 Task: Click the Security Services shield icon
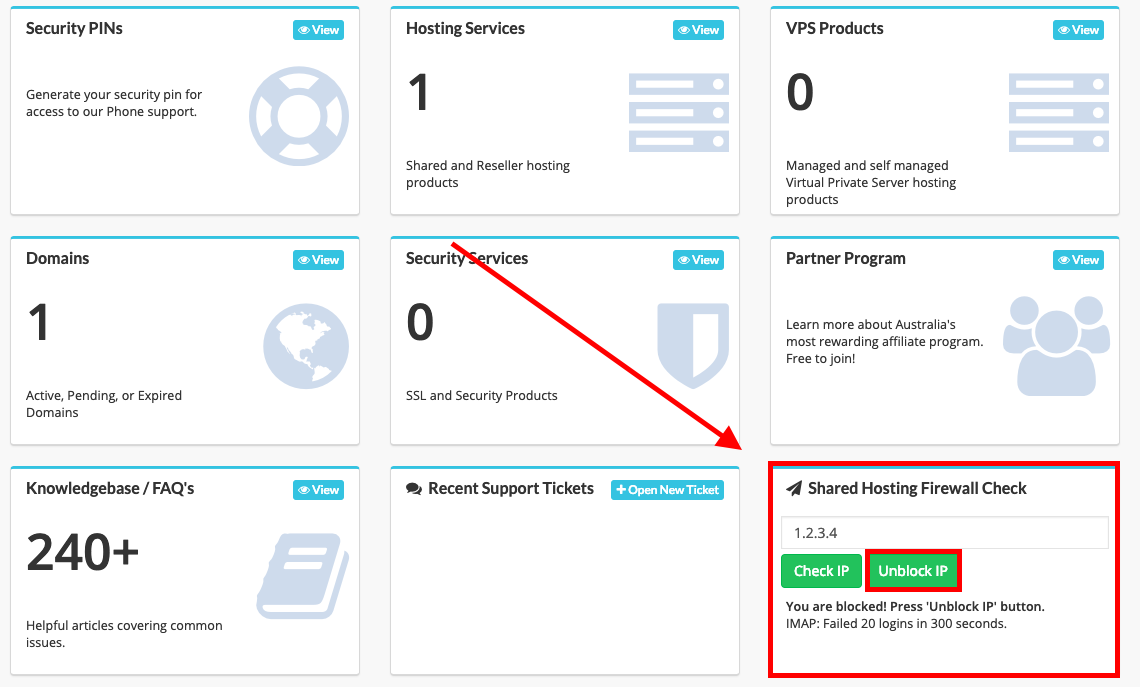pos(692,345)
